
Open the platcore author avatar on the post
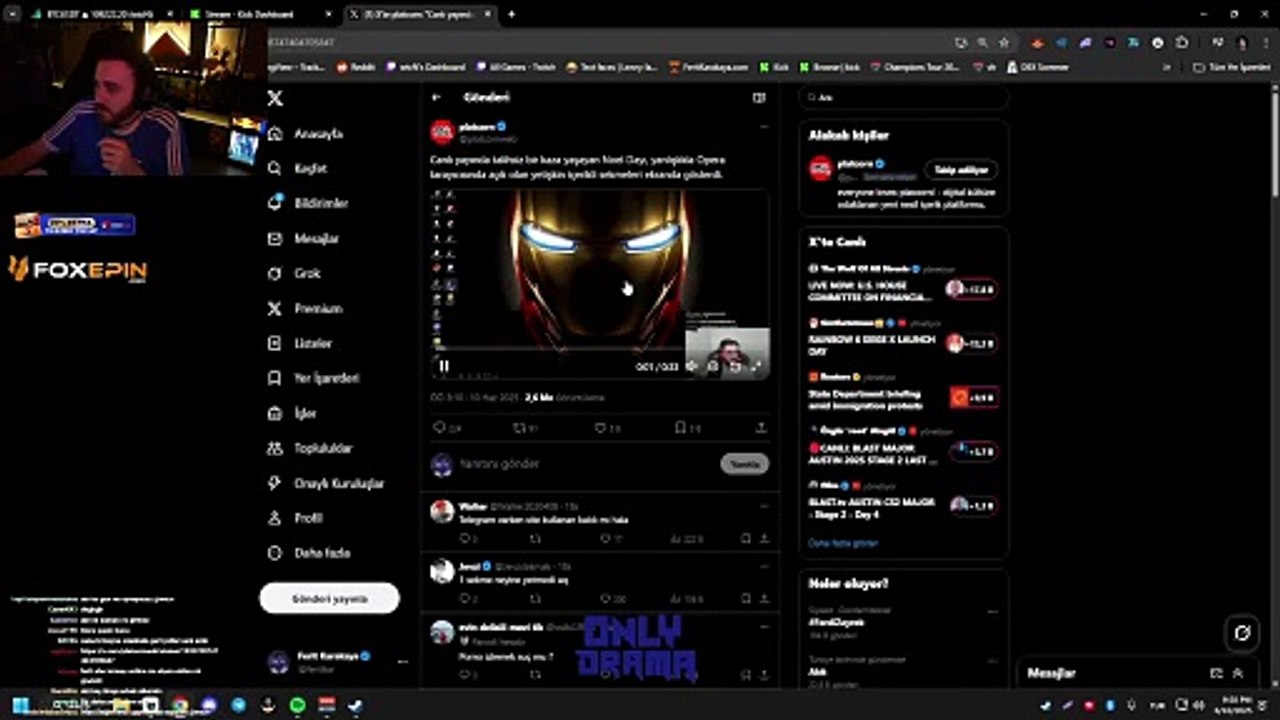pos(442,132)
